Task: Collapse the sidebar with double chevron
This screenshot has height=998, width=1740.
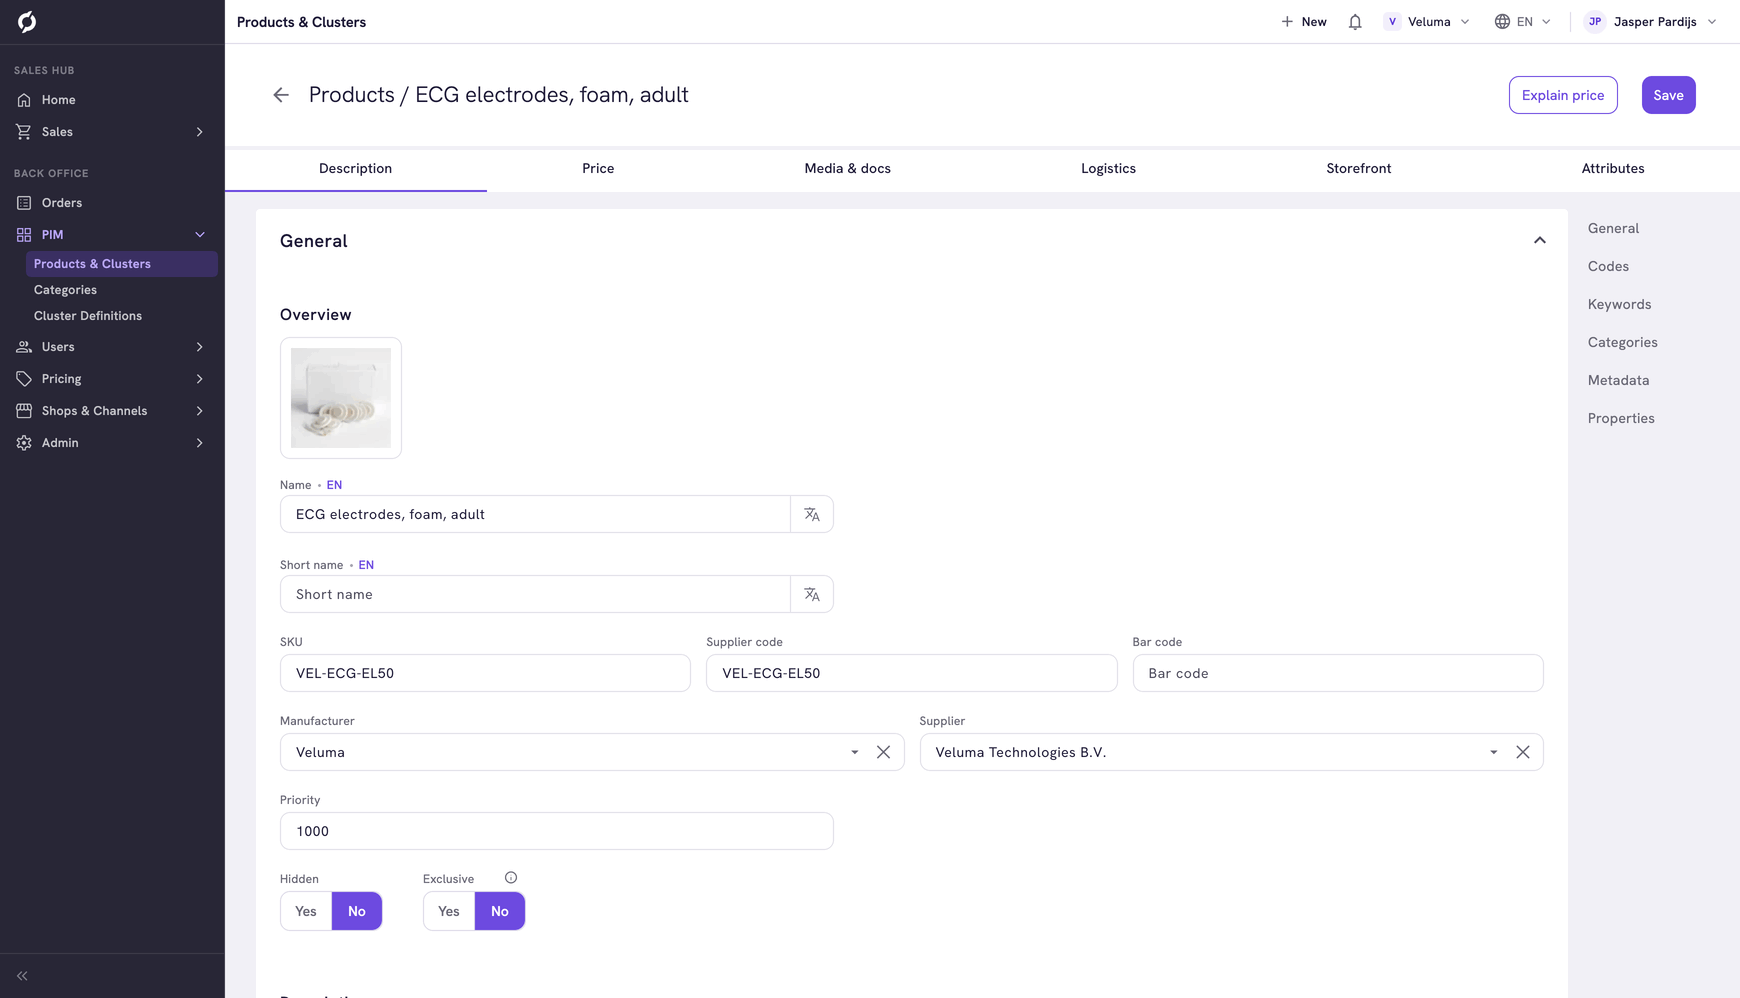Action: [x=22, y=976]
